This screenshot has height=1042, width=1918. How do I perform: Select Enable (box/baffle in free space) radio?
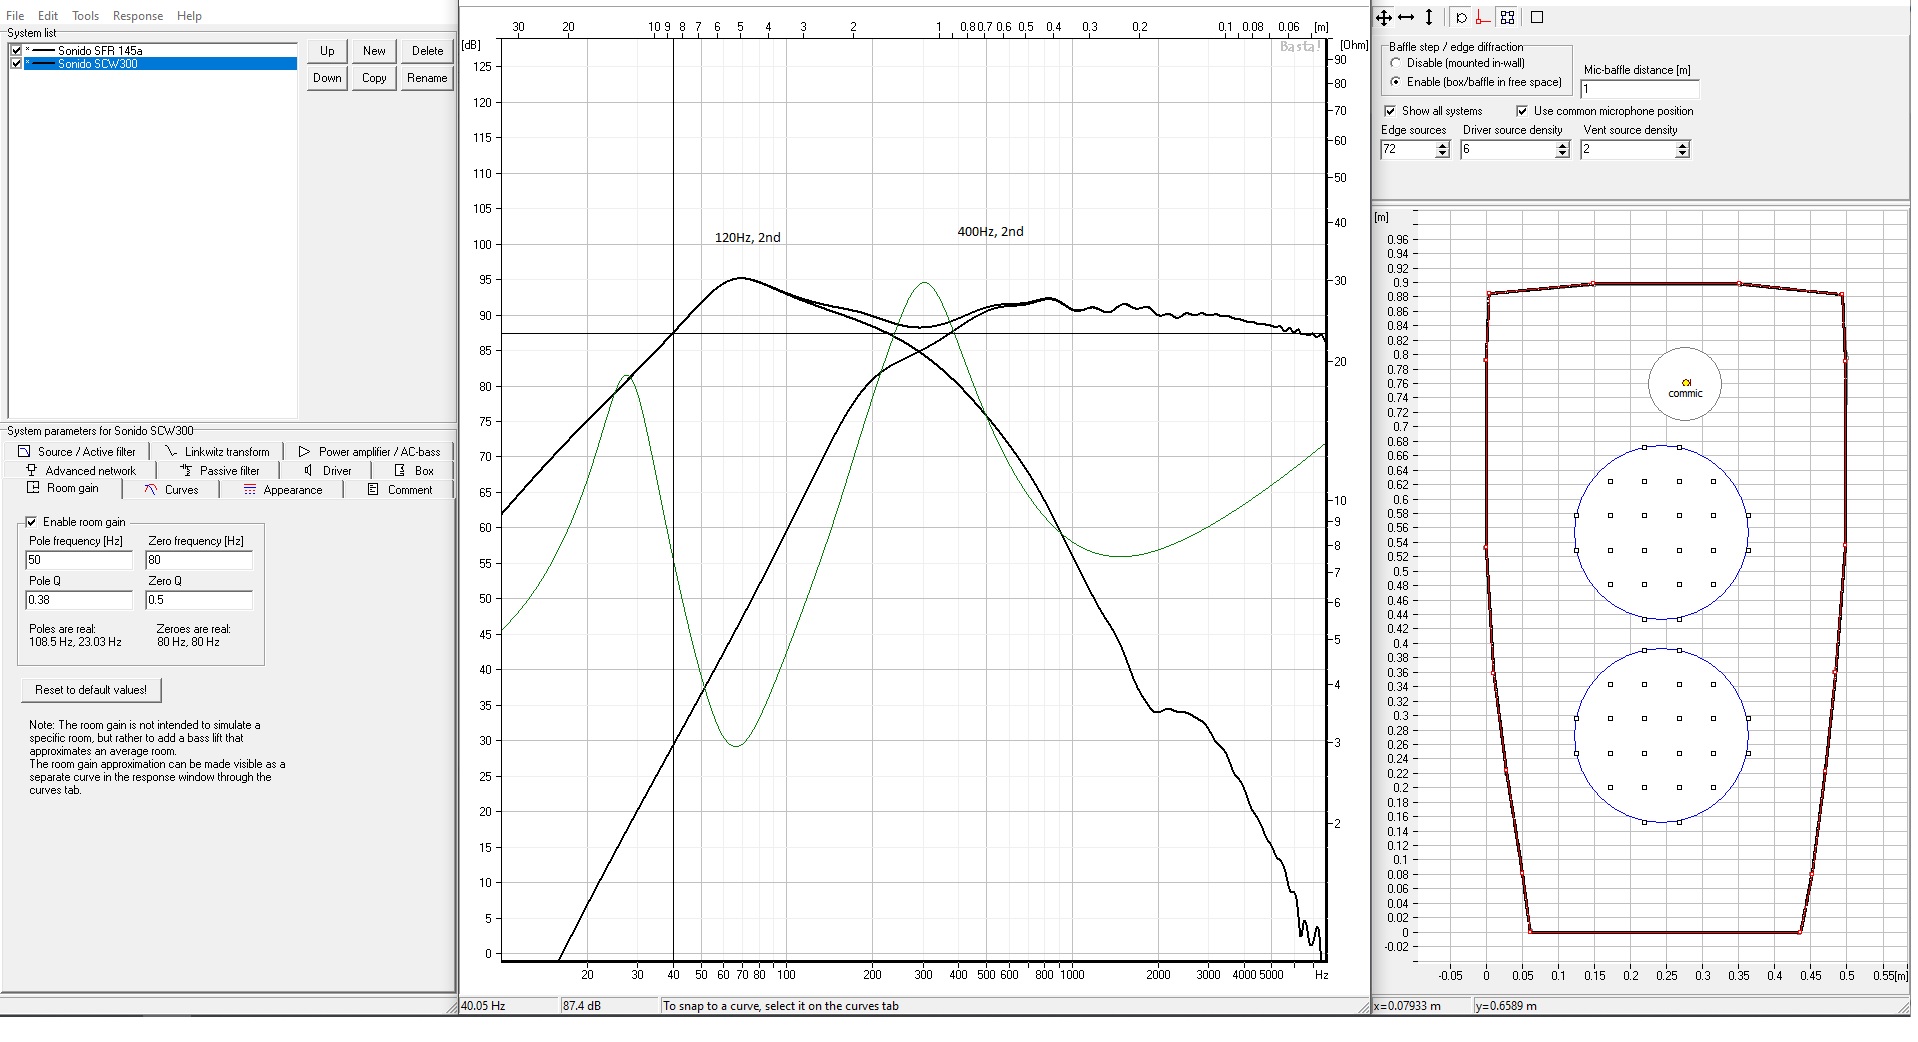(1396, 82)
